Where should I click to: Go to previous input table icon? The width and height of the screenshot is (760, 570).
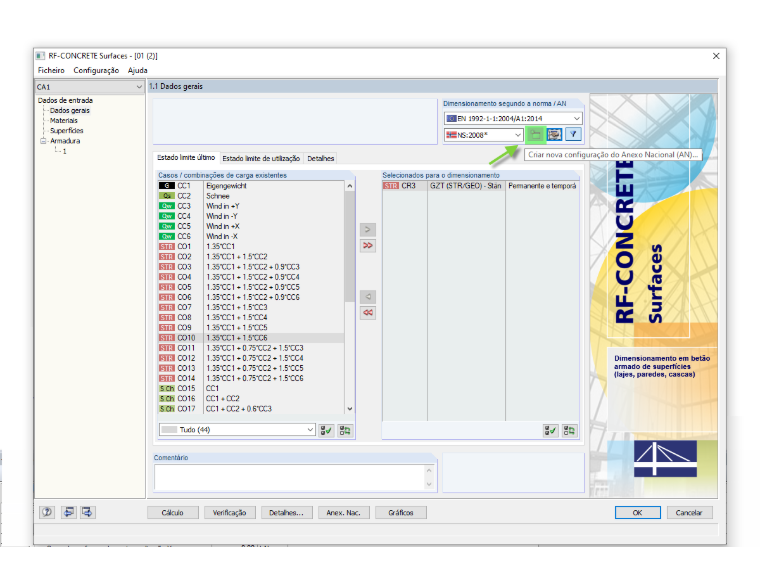tap(69, 512)
